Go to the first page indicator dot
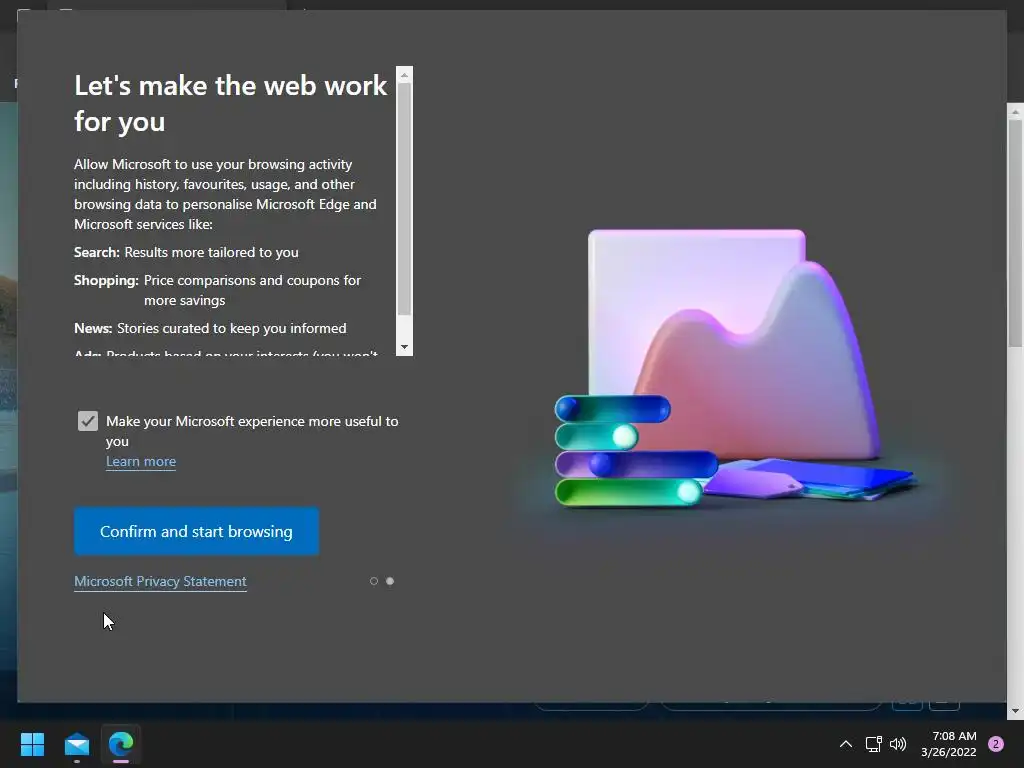Viewport: 1024px width, 768px height. 374,581
